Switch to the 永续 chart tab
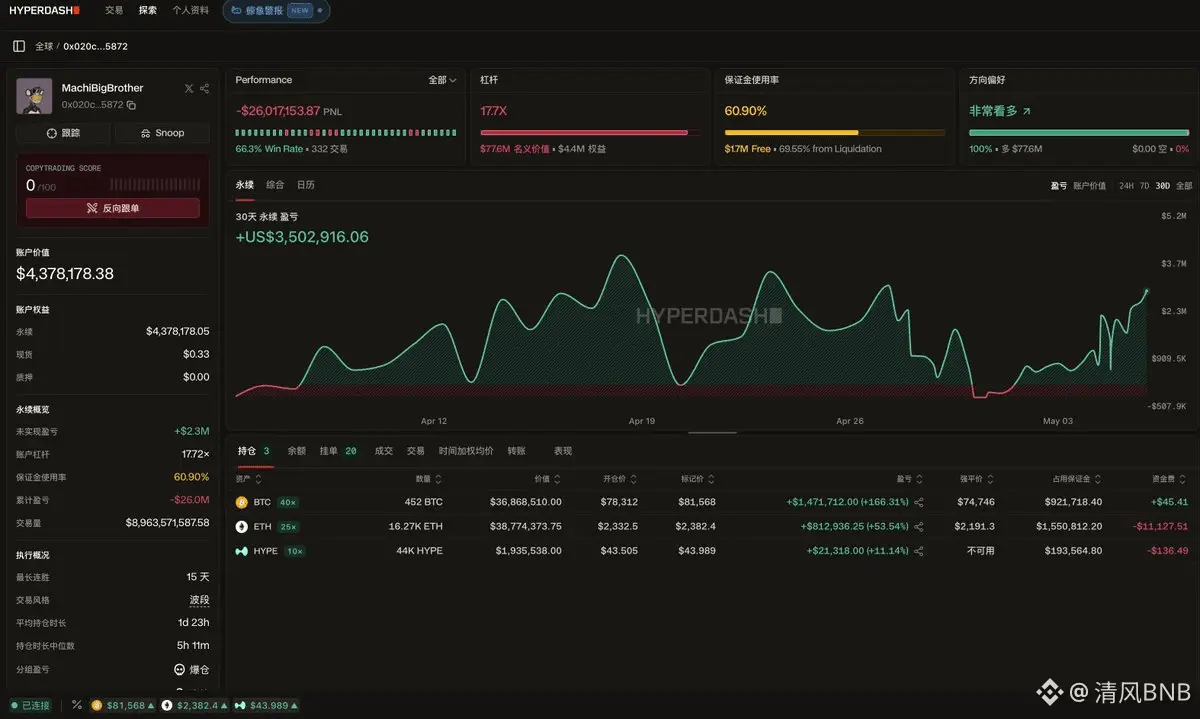 click(x=245, y=185)
